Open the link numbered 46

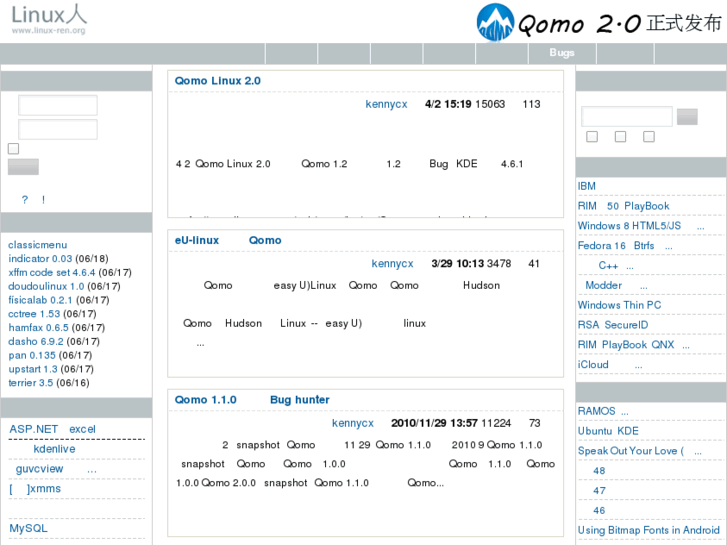pos(599,511)
